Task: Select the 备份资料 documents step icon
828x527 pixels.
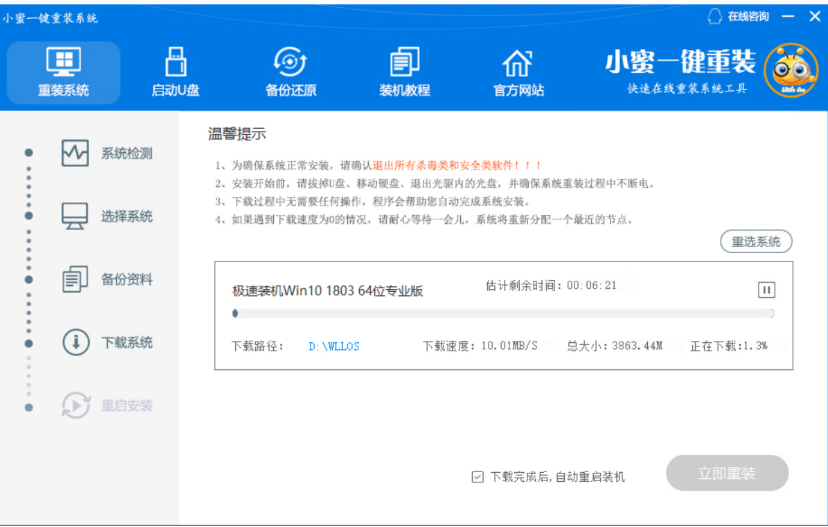Action: (75, 279)
